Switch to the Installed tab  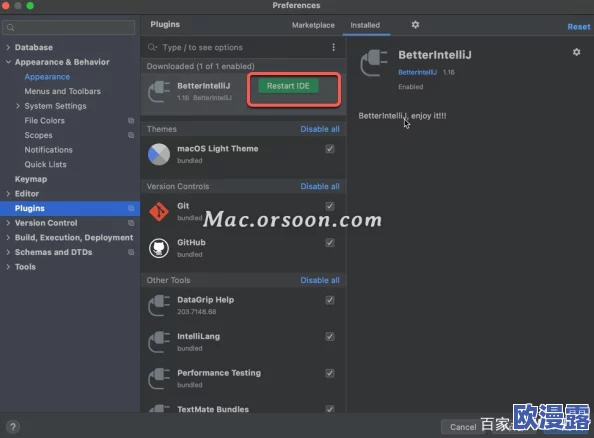pos(365,25)
